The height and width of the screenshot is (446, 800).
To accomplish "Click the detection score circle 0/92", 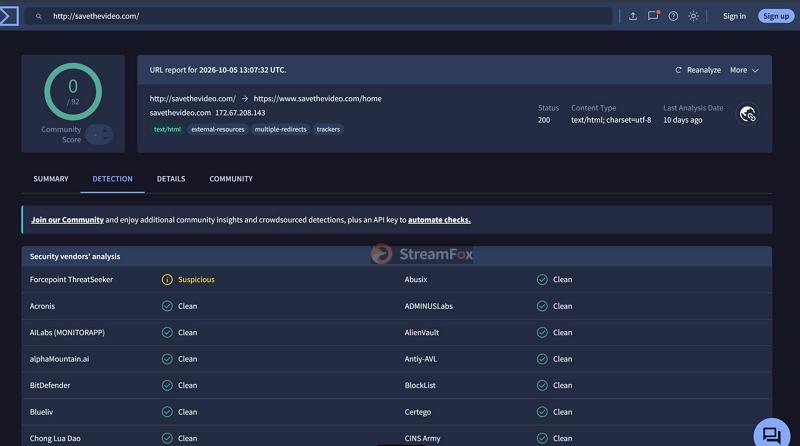I will [73, 92].
